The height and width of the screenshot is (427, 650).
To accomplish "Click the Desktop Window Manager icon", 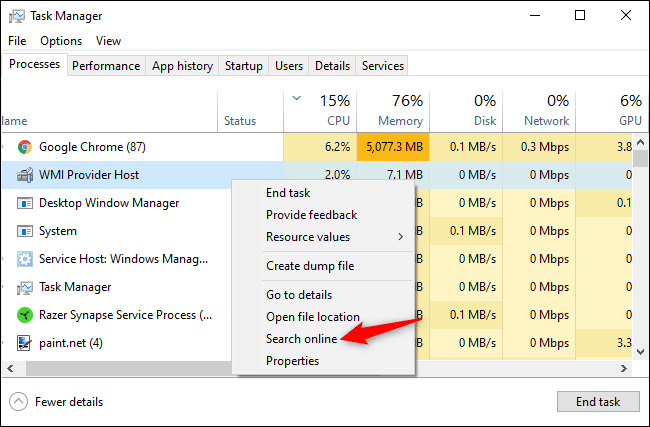I will point(25,203).
